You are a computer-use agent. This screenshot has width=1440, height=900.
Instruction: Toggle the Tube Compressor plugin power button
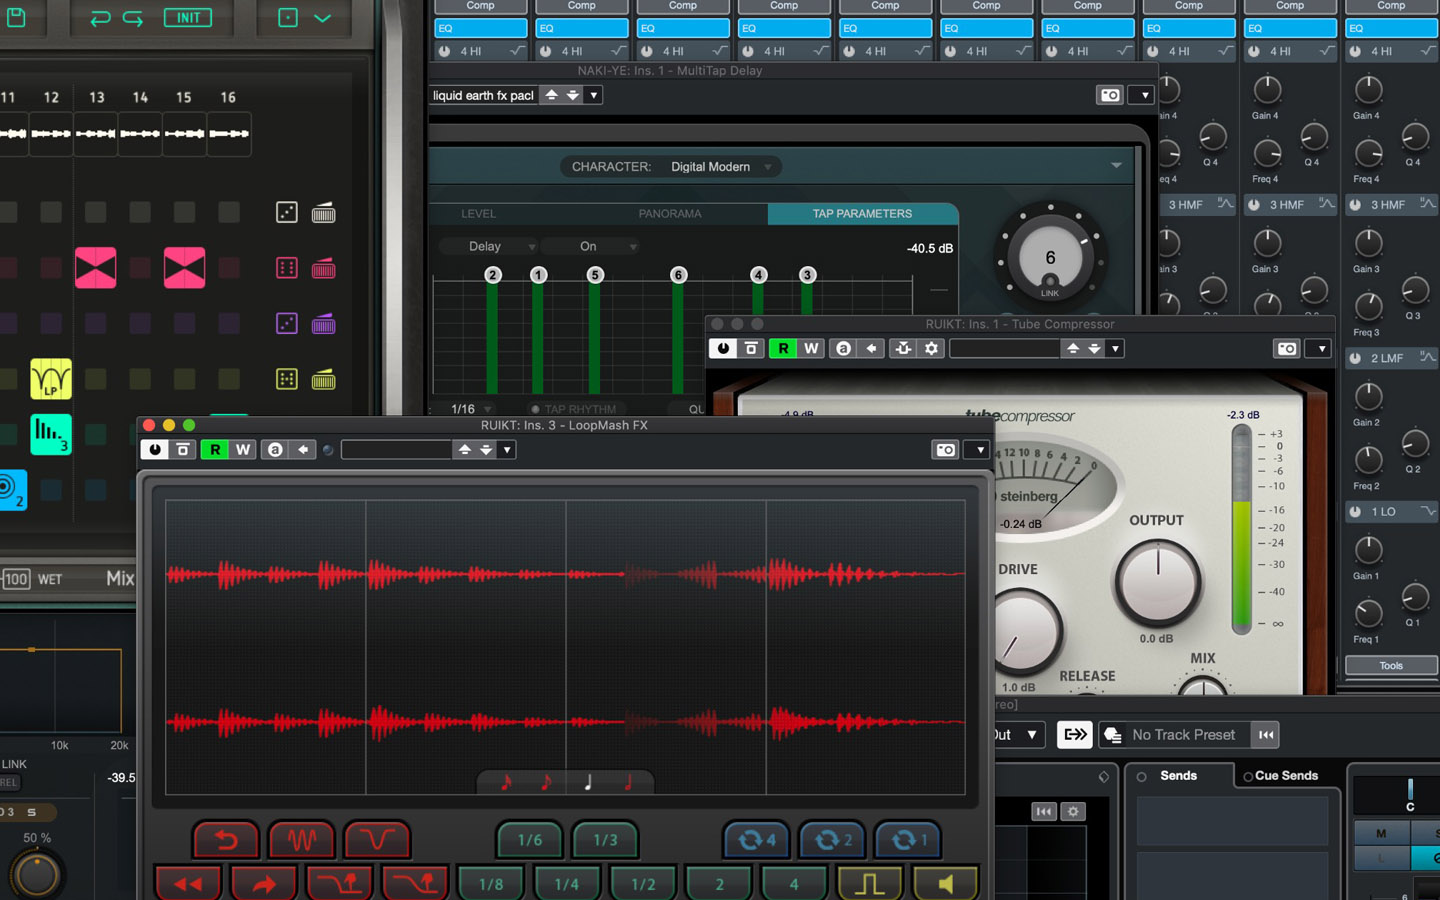(x=723, y=348)
